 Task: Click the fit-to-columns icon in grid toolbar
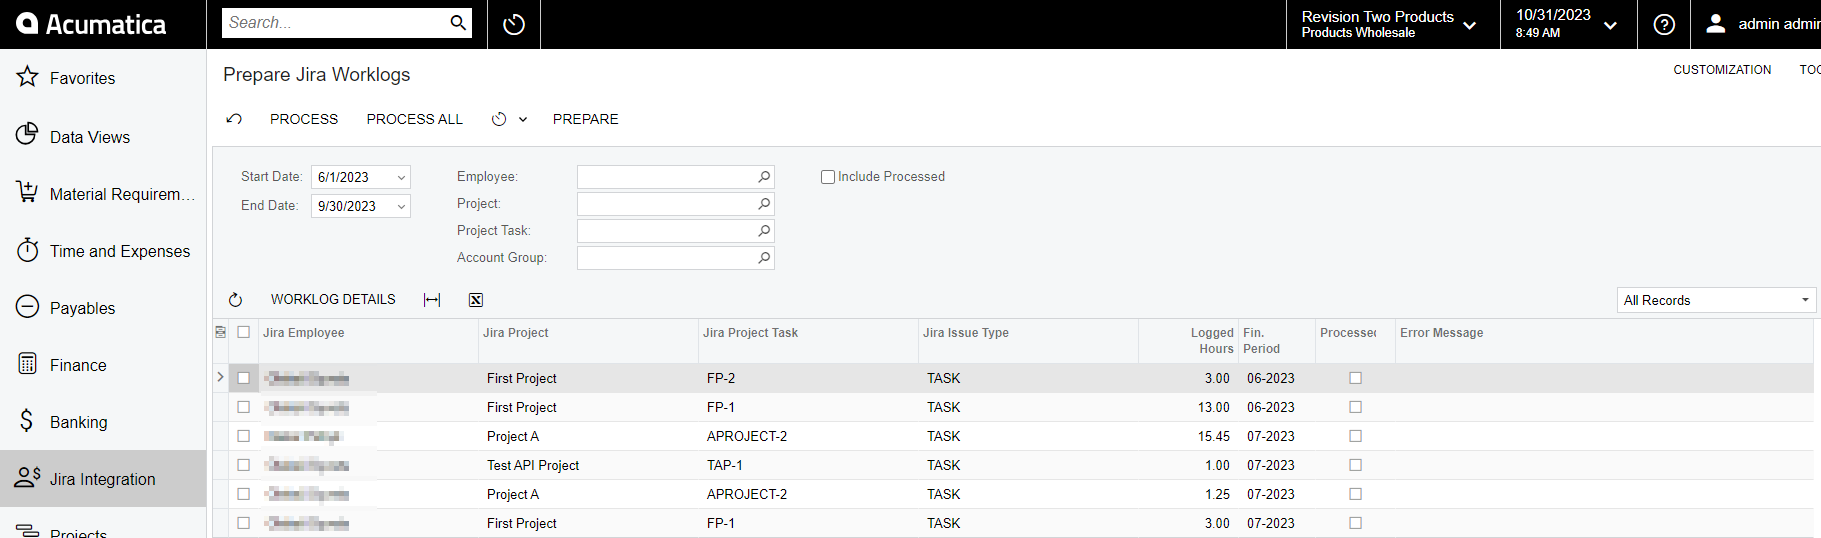click(432, 300)
